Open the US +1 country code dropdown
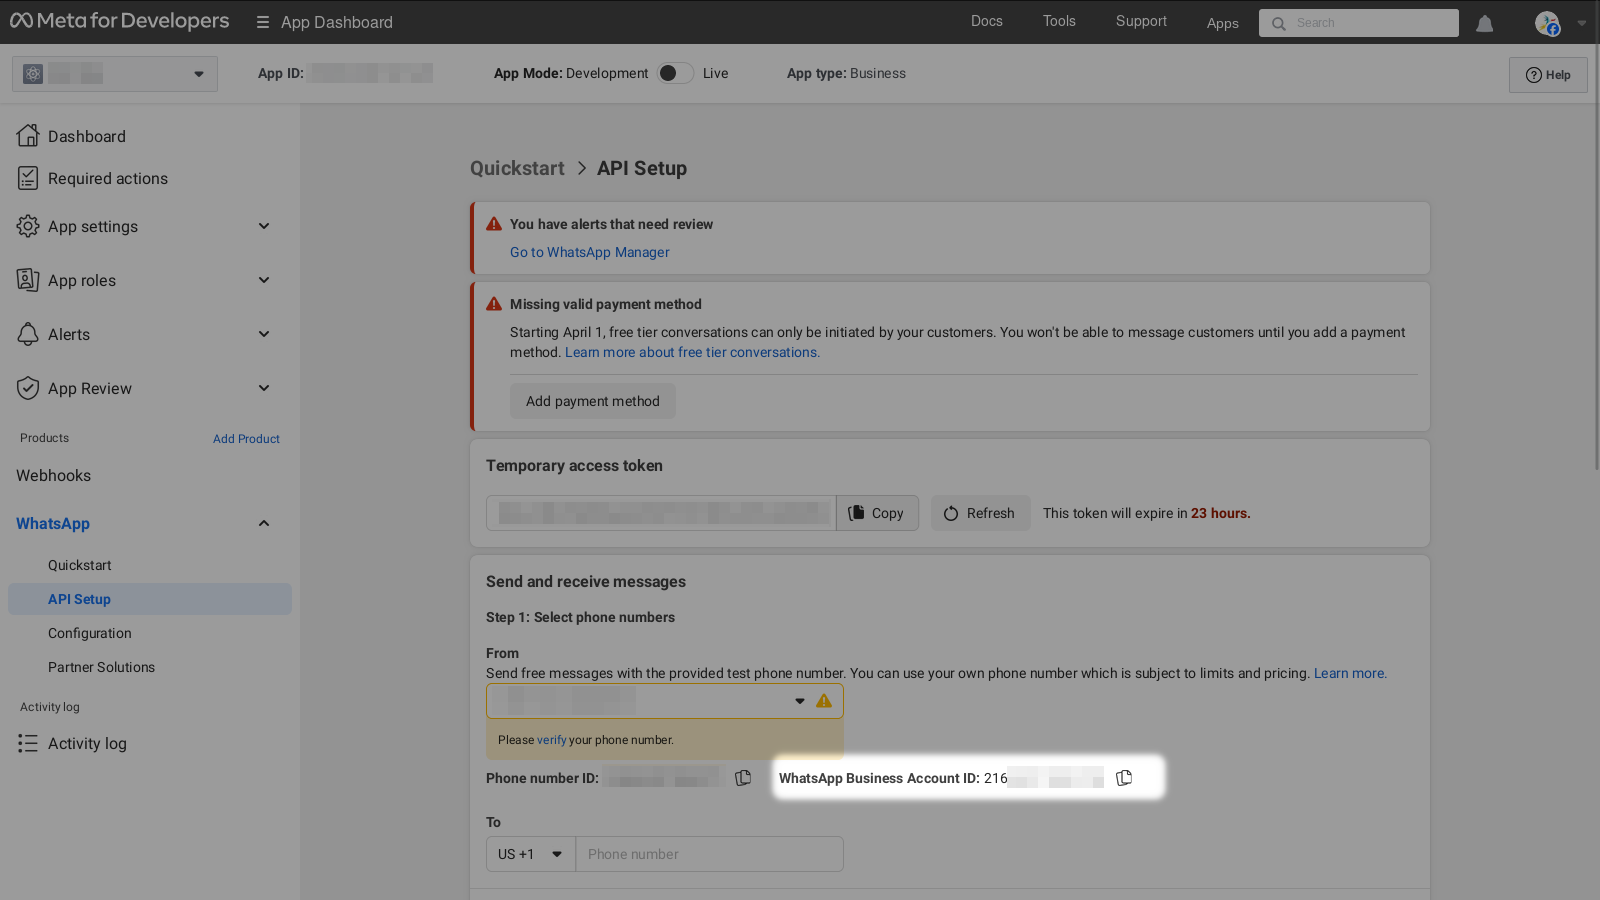This screenshot has width=1600, height=900. pos(531,854)
